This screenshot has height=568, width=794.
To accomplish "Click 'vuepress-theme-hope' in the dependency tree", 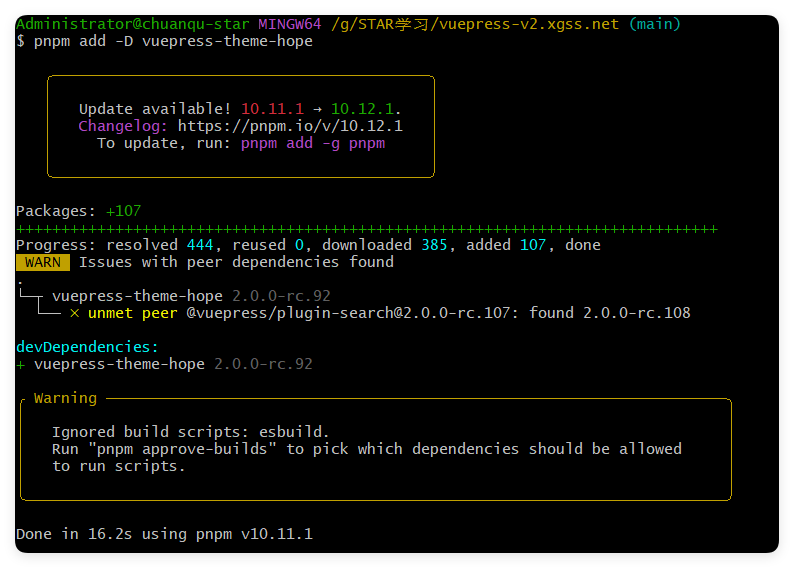I will (137, 296).
